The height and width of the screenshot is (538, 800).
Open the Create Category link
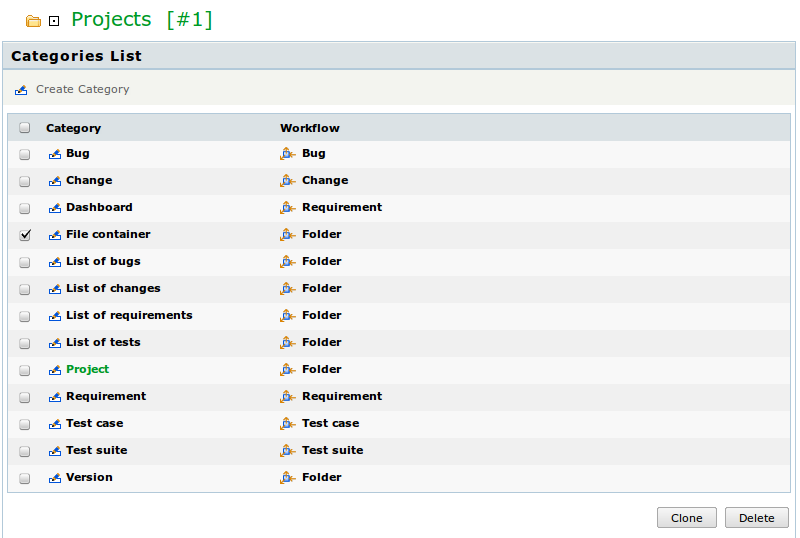pos(83,89)
